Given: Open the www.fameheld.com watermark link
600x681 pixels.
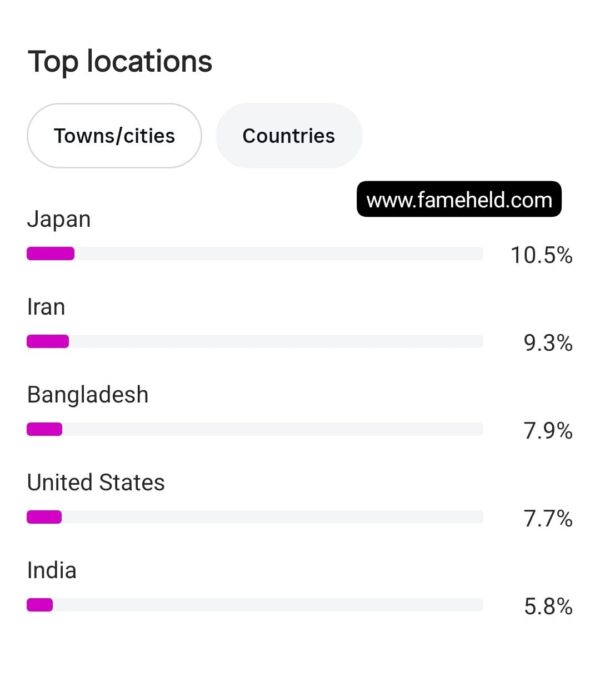Looking at the screenshot, I should (x=459, y=199).
